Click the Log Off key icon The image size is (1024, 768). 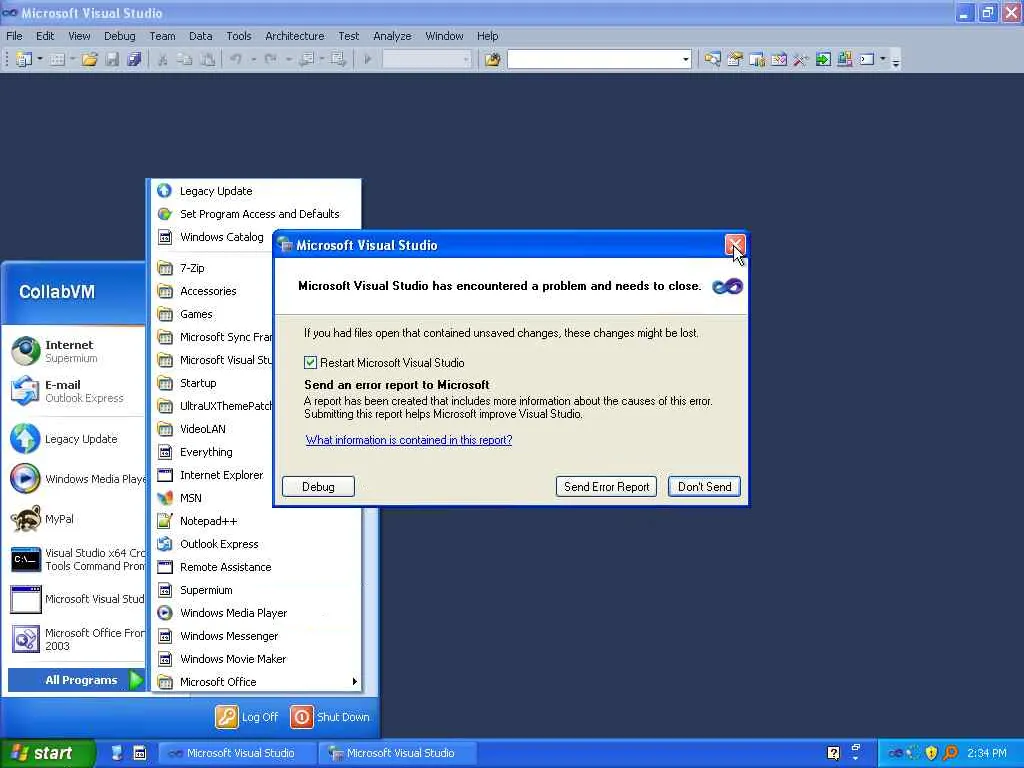(227, 716)
